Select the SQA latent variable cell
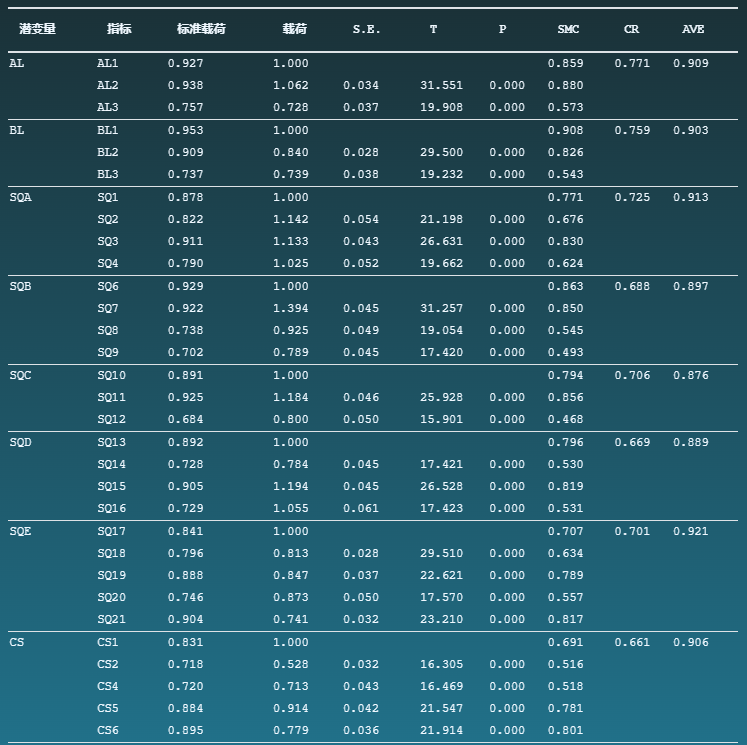Screen dimensions: 747x745 (20, 197)
